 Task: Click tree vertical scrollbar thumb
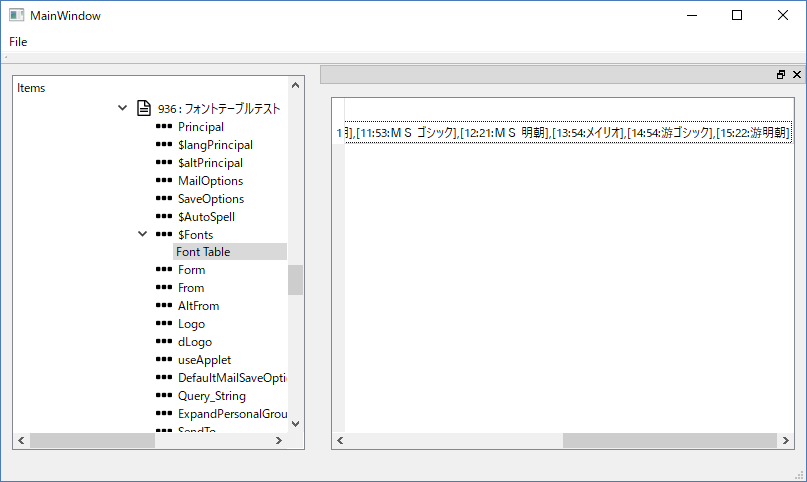295,280
